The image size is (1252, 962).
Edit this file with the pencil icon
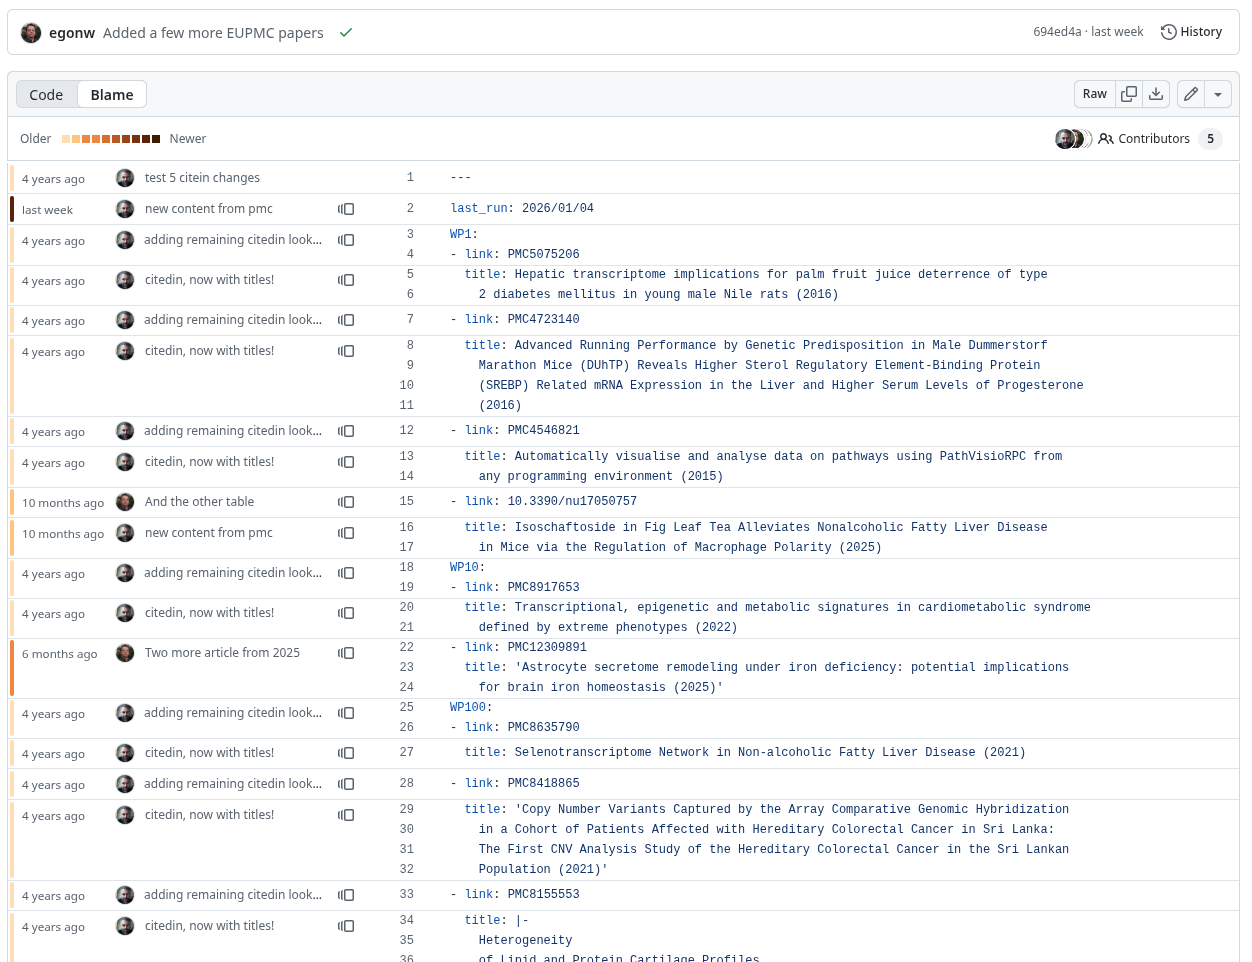[x=1190, y=94]
